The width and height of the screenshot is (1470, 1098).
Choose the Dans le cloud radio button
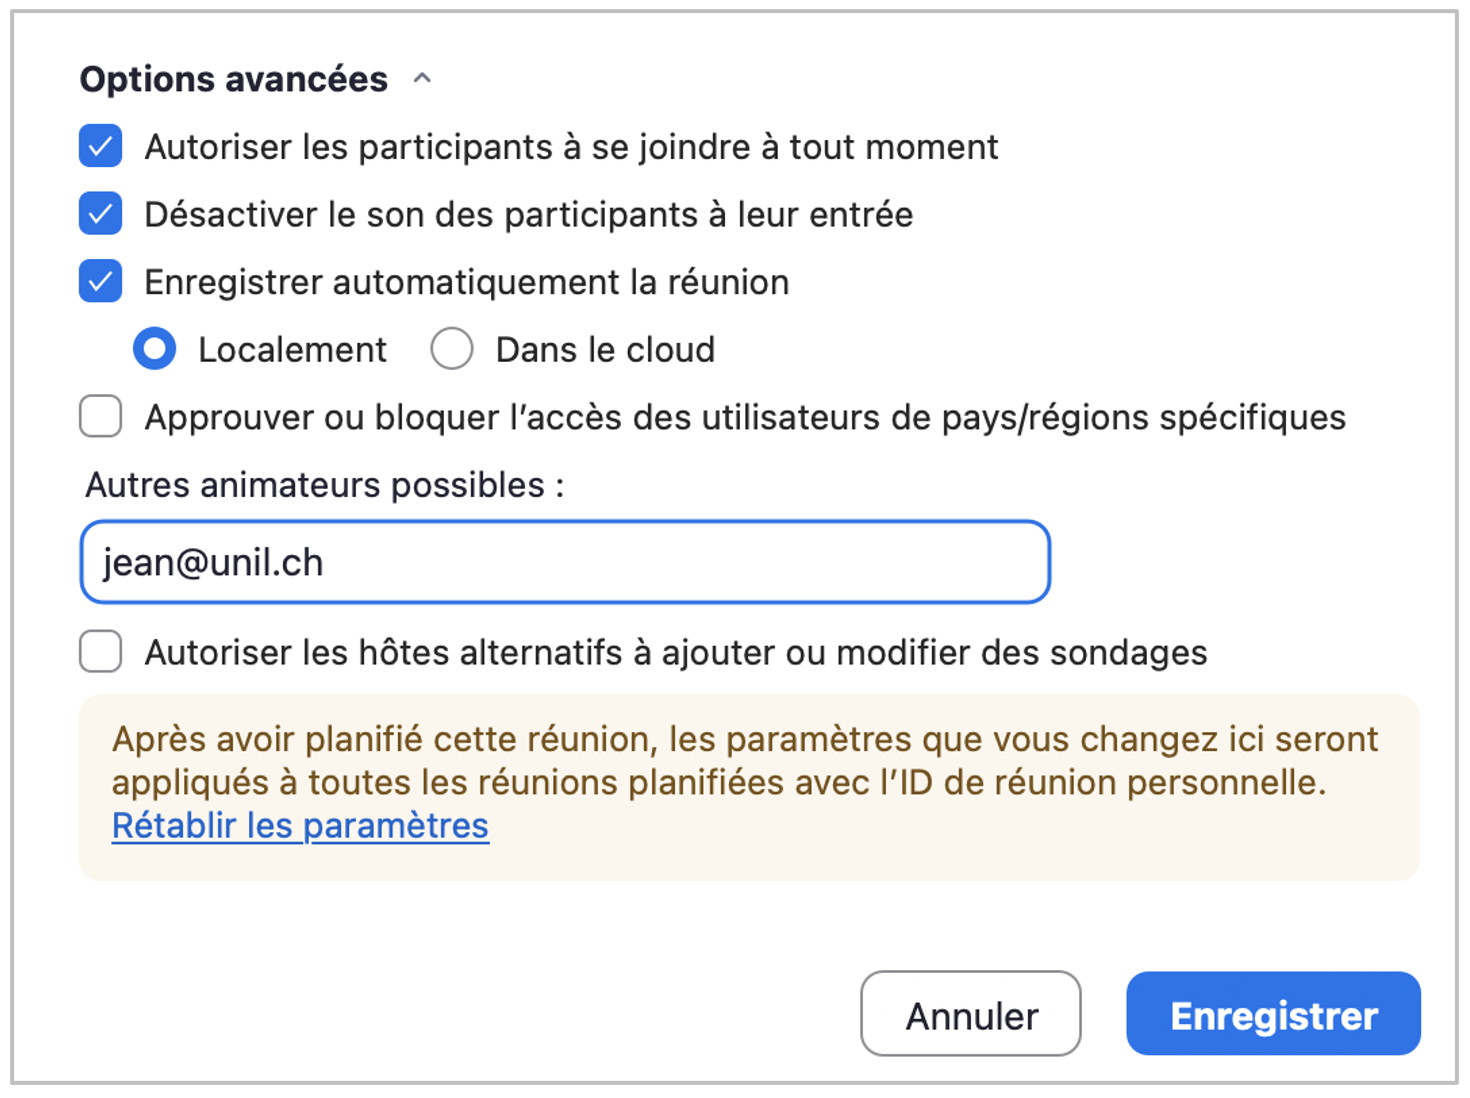click(x=452, y=349)
